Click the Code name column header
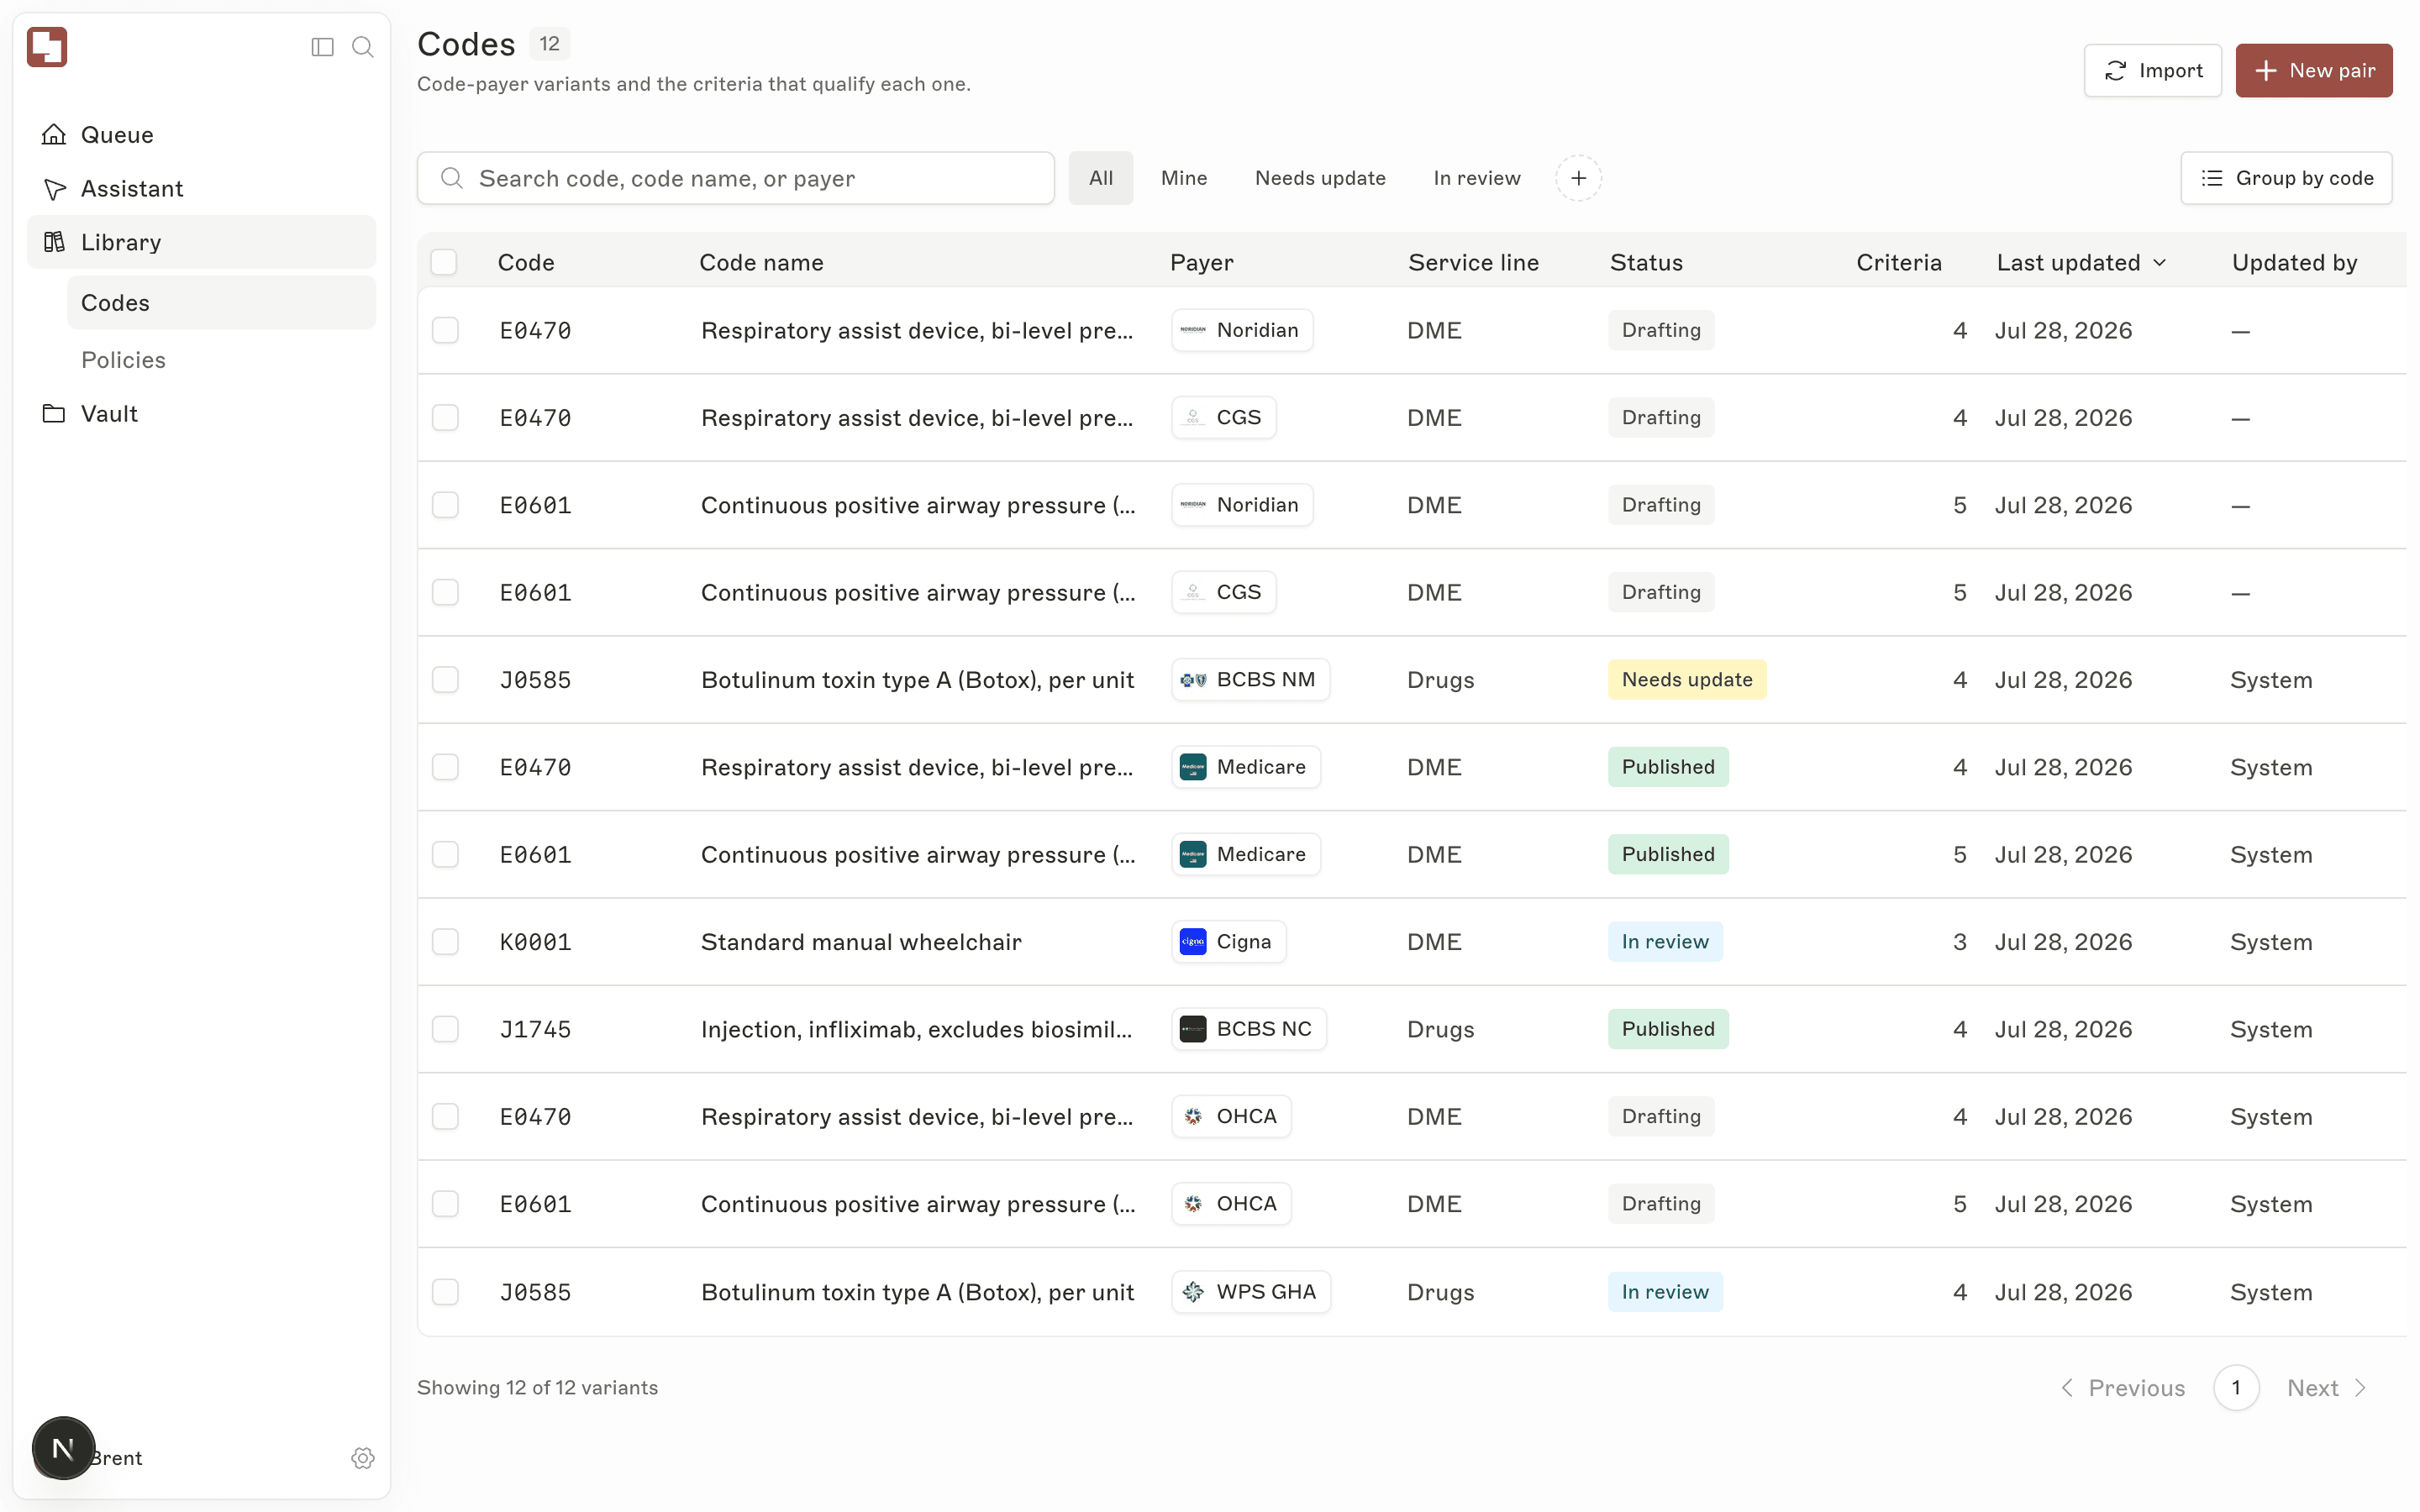 coord(761,262)
